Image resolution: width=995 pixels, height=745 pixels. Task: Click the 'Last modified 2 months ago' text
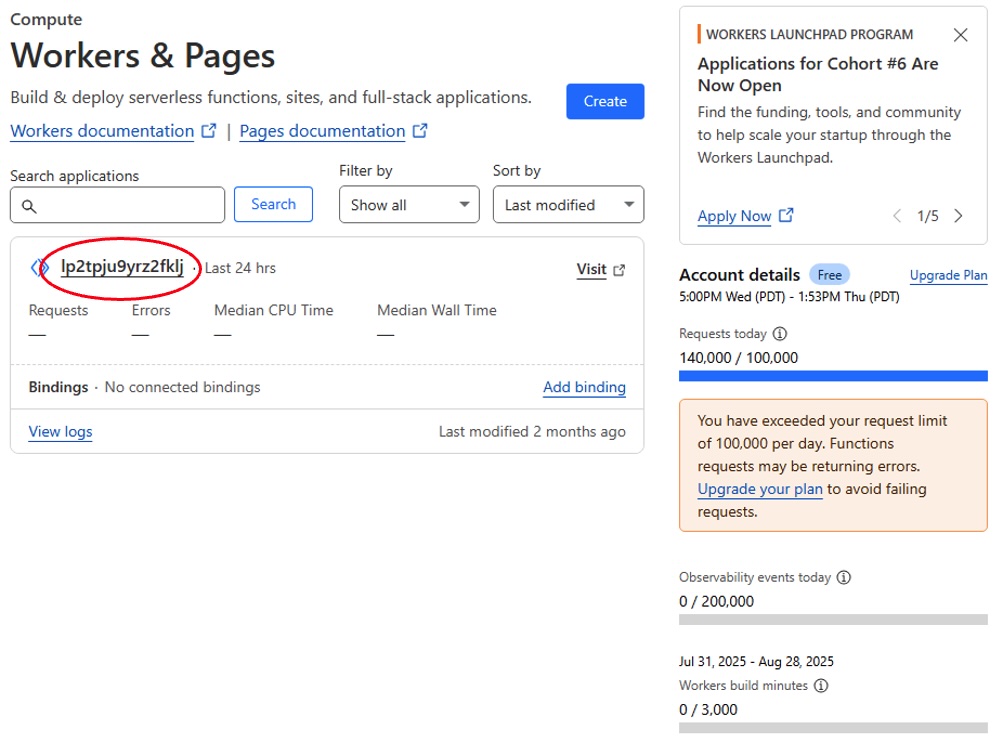(x=532, y=432)
